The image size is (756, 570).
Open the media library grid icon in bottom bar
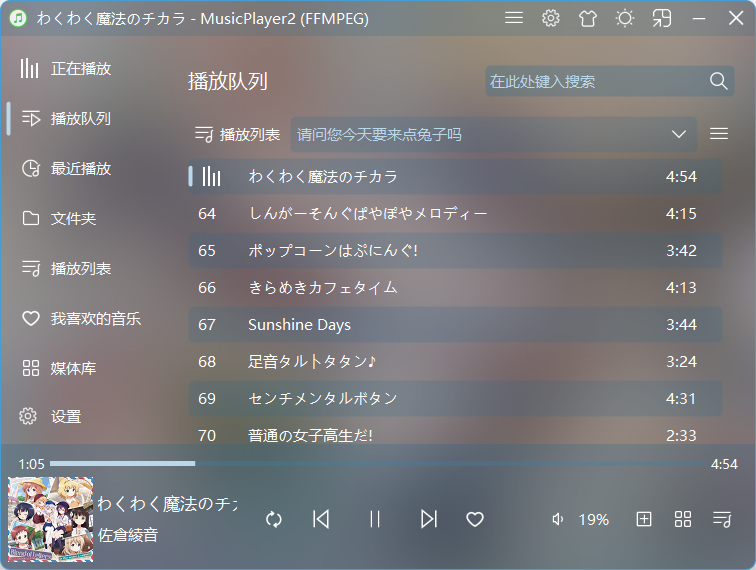coord(683,519)
